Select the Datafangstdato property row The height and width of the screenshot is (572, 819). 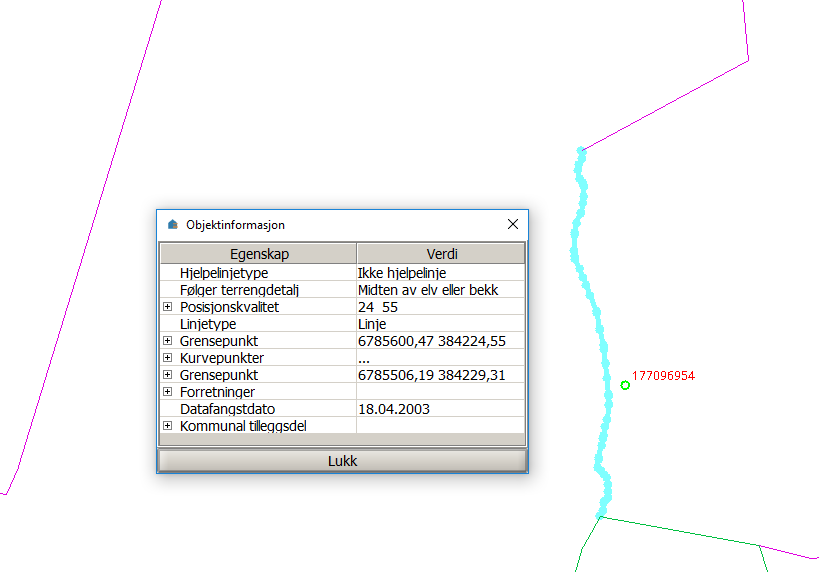click(x=227, y=409)
